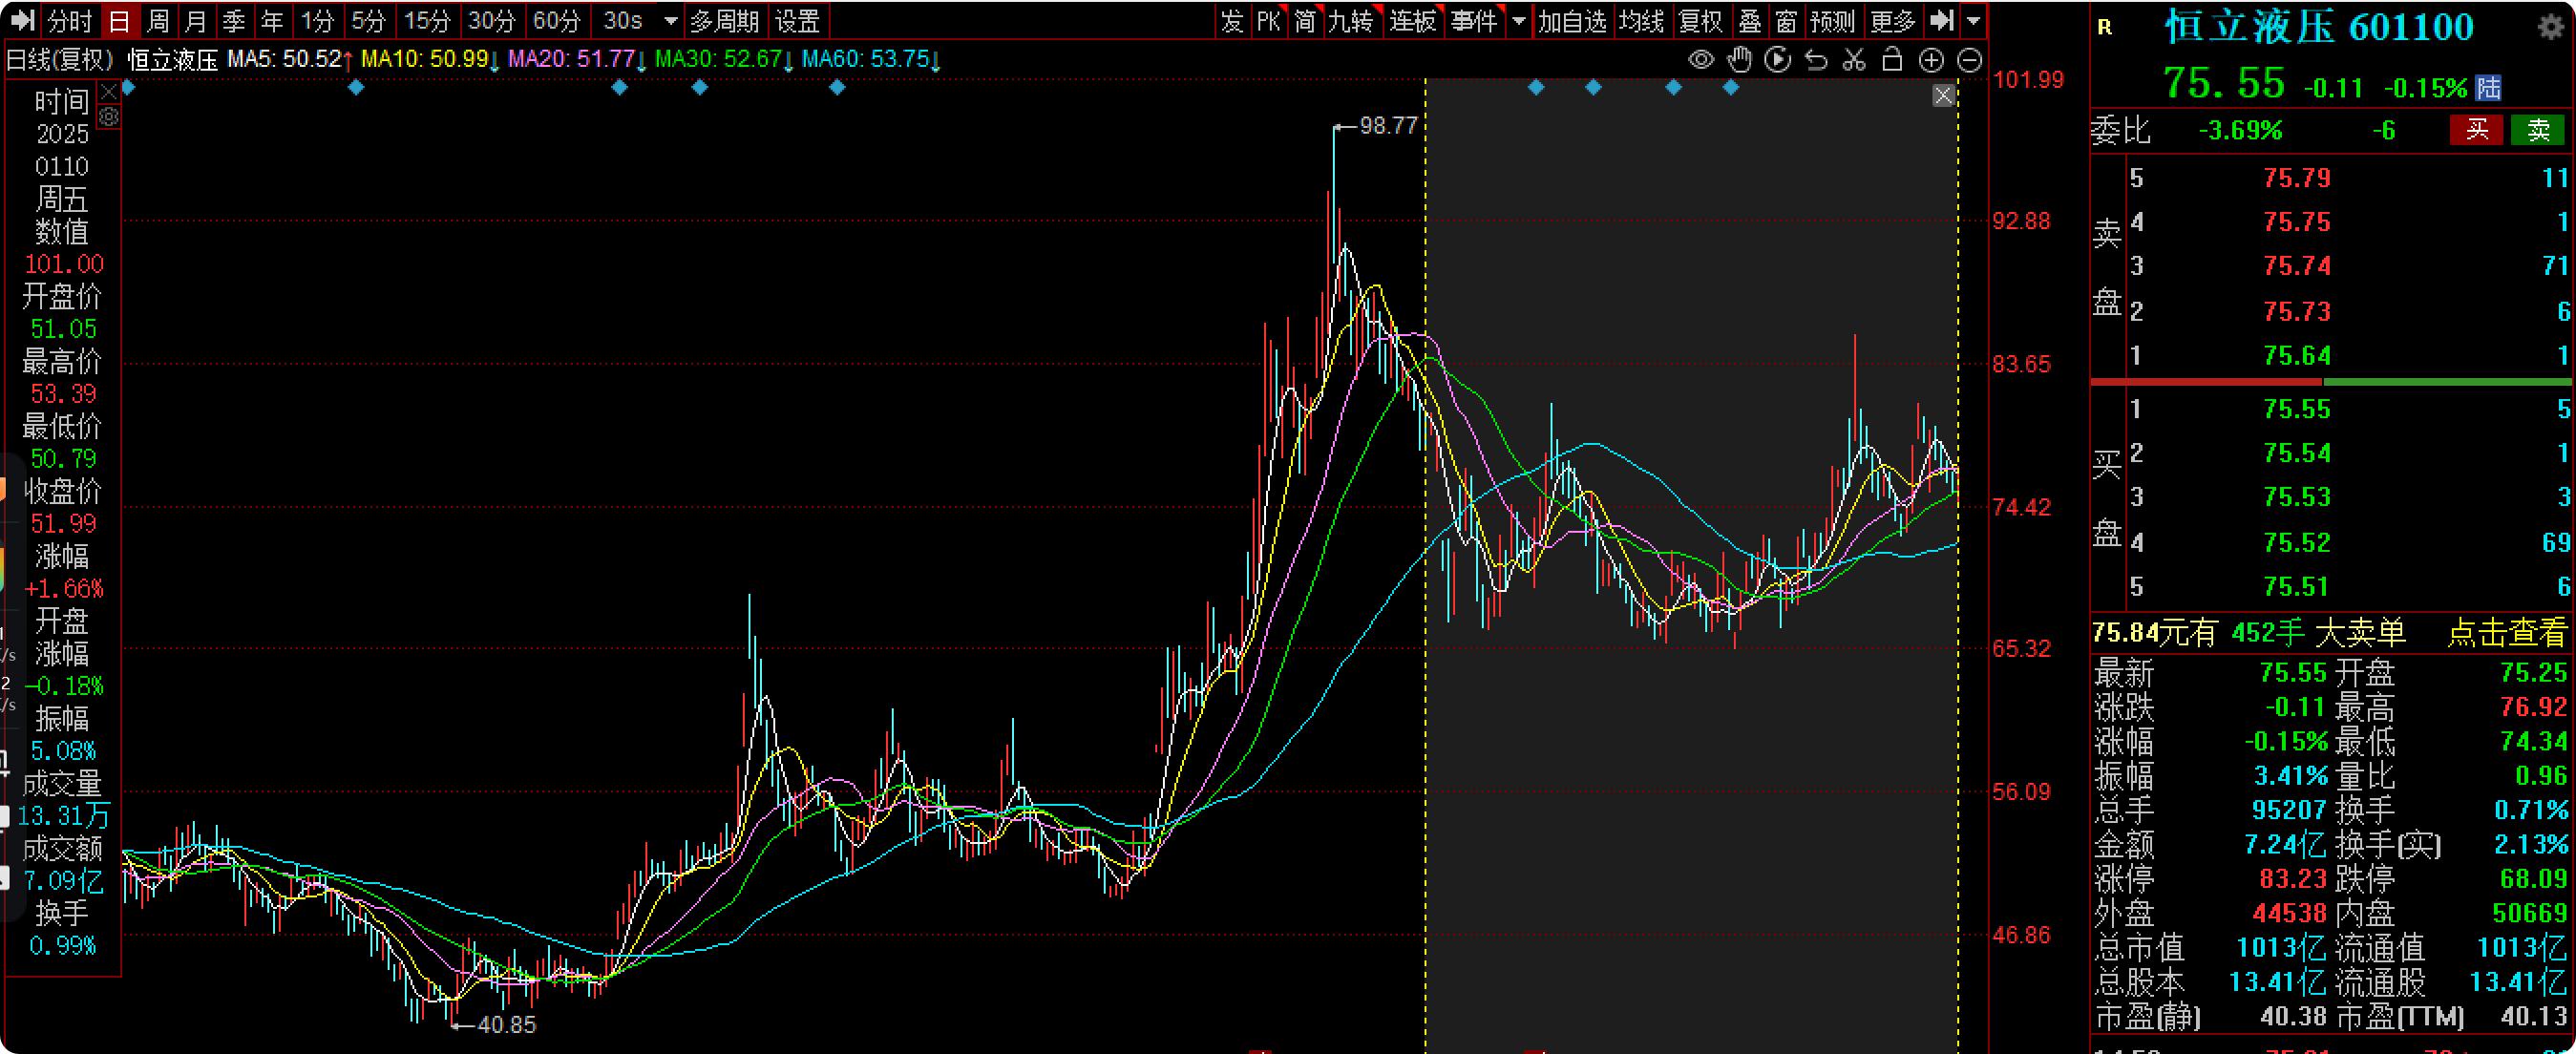Viewport: 2576px width, 1054px height.
Task: Select buy level 4 price 75.52
Action: coord(2297,542)
